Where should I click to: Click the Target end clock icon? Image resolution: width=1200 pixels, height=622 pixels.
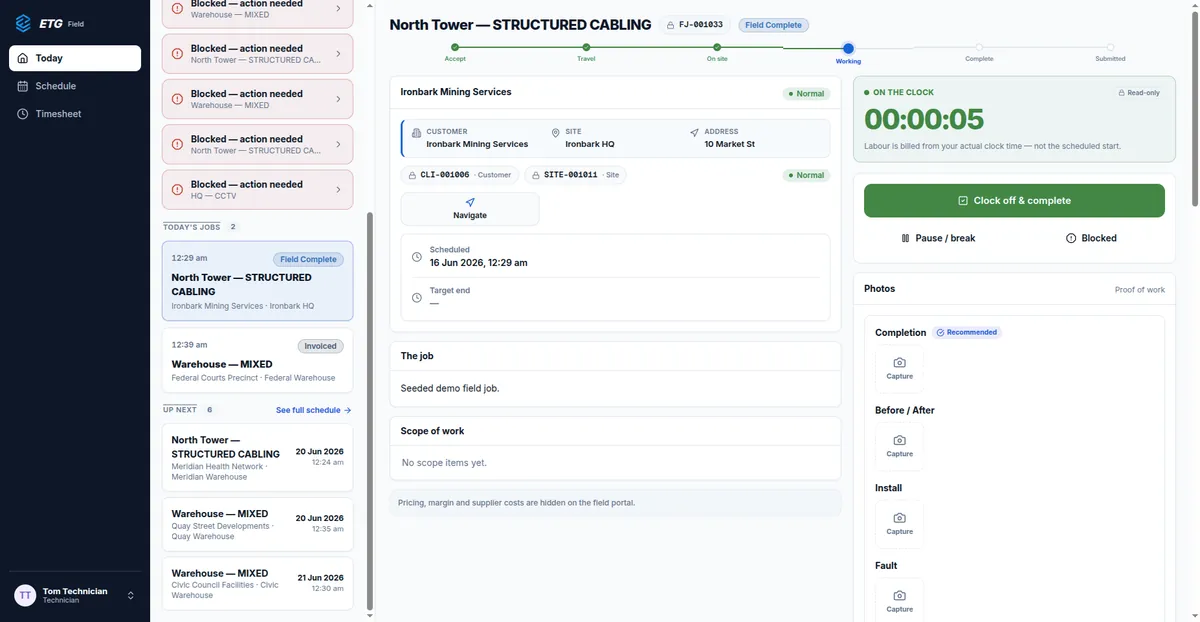[417, 297]
